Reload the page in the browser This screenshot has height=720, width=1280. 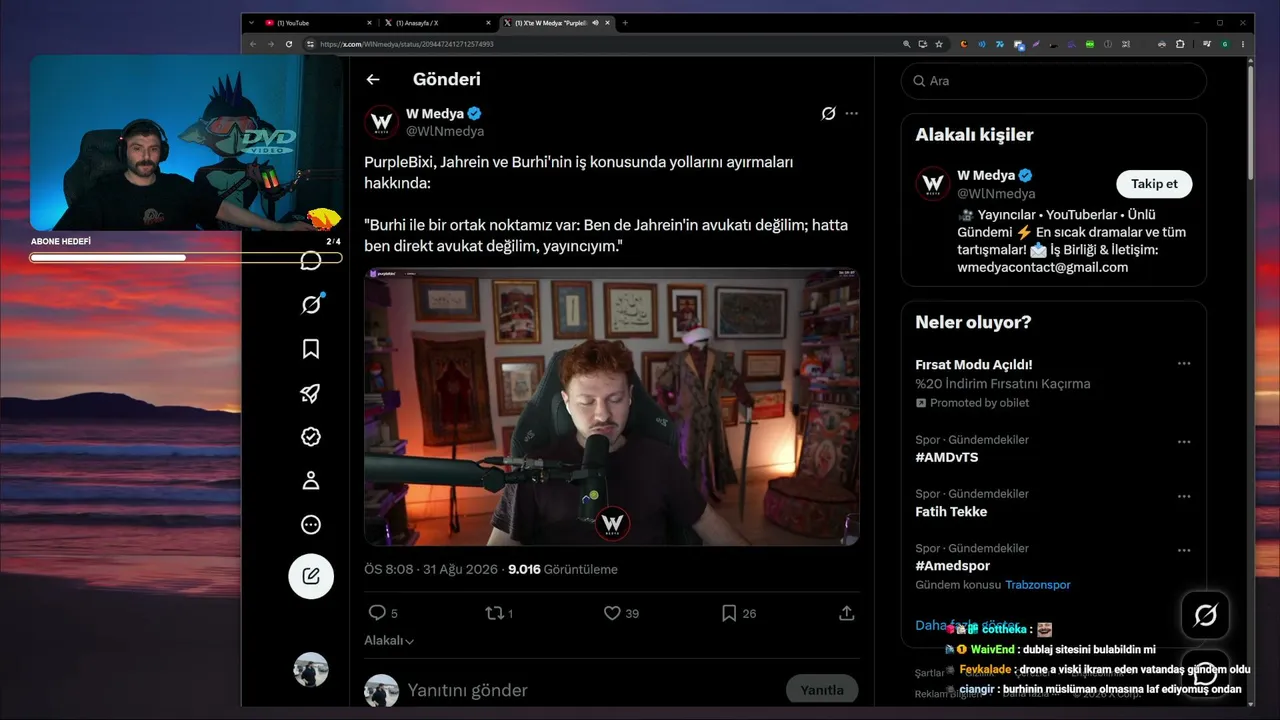pos(289,44)
